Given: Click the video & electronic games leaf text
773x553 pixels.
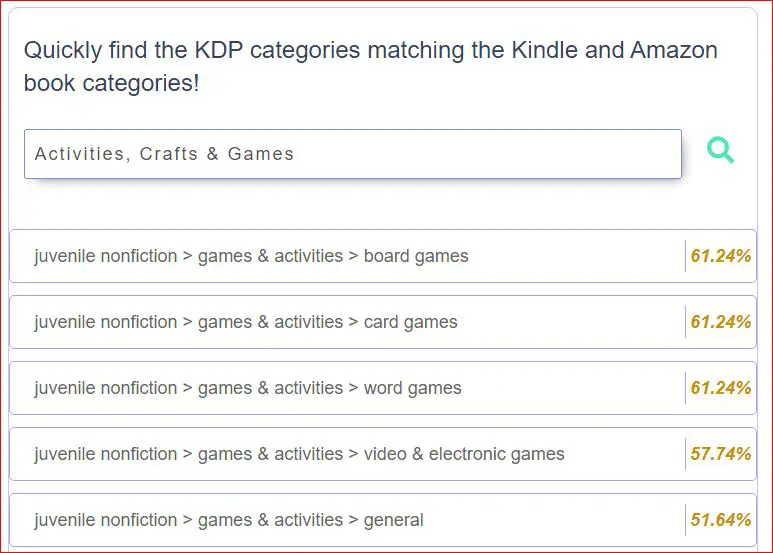Looking at the screenshot, I should tap(464, 454).
